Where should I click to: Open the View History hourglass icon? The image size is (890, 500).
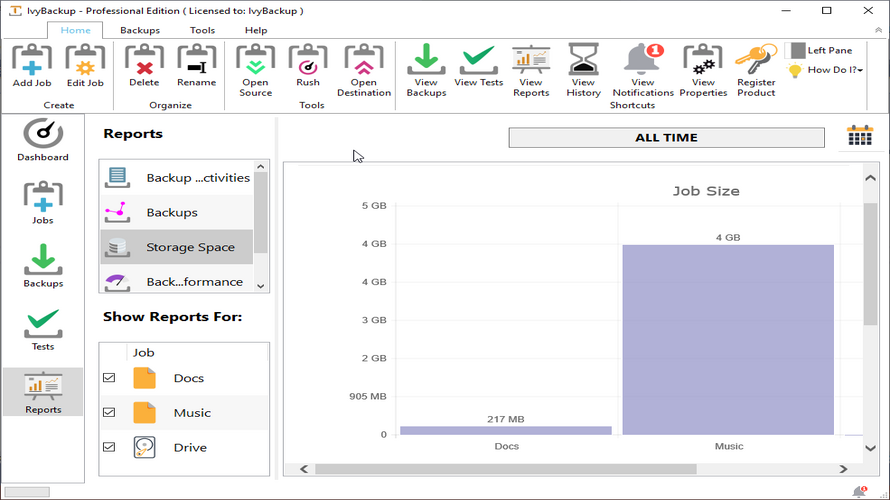click(583, 62)
